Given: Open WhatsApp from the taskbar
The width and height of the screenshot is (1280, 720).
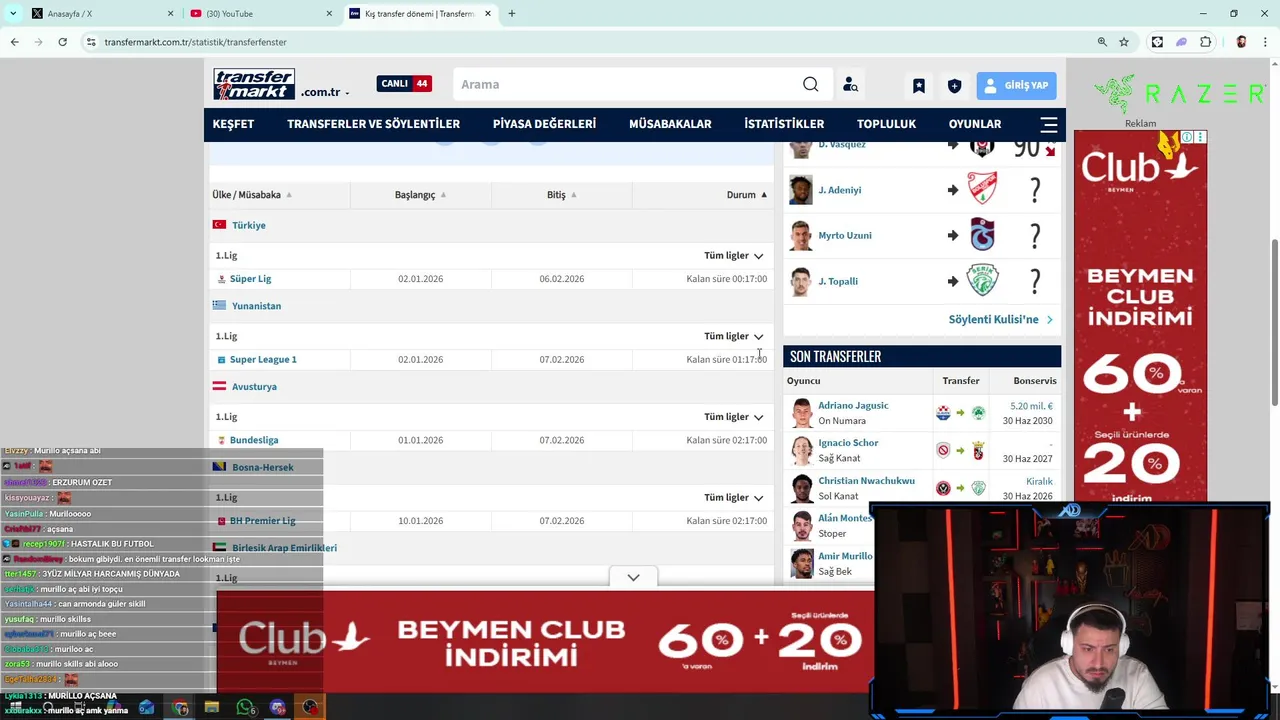Looking at the screenshot, I should pos(245,708).
